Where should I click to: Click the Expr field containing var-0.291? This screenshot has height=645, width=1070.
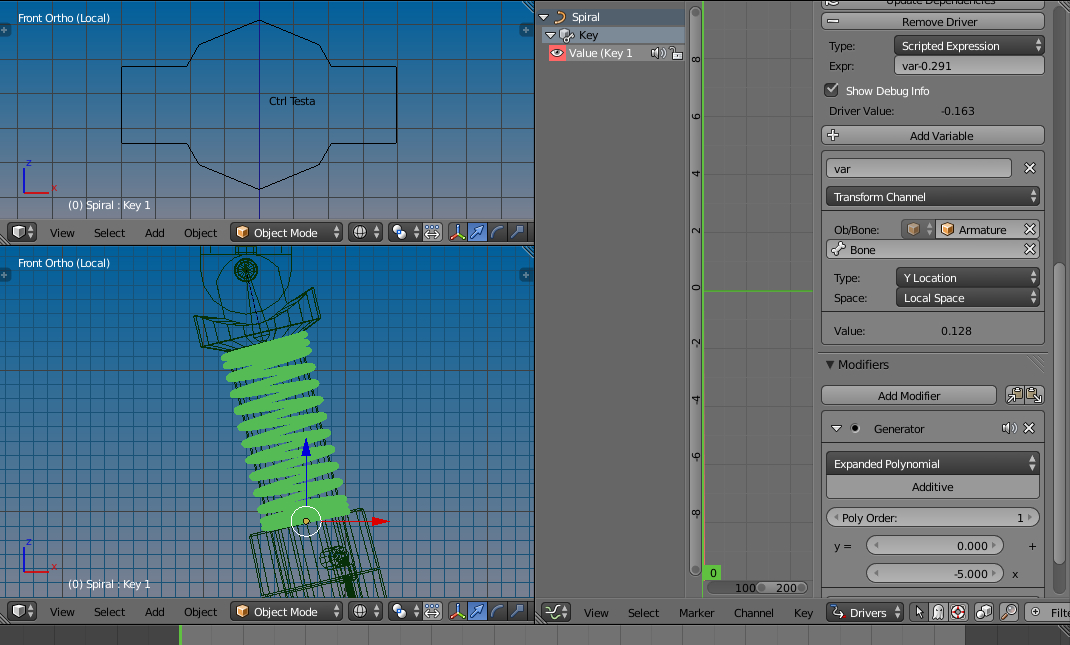pyautogui.click(x=969, y=66)
